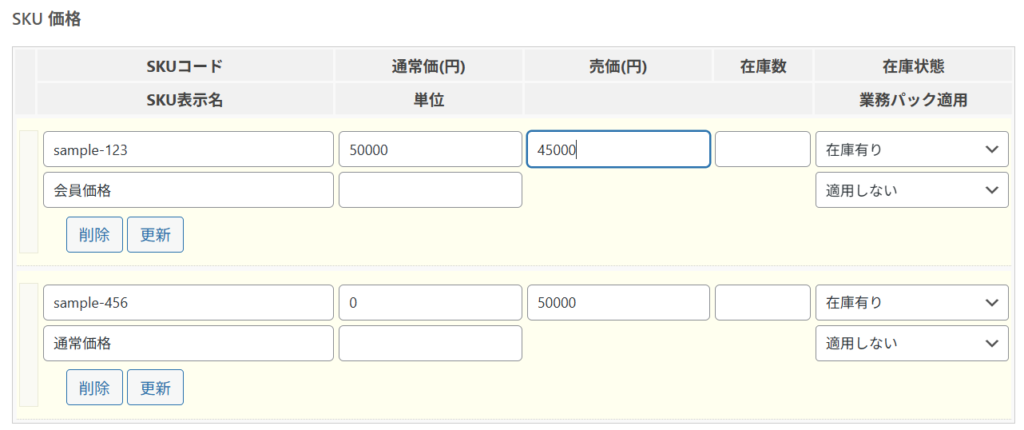Focus the empty unit field under sample-123

pos(430,190)
